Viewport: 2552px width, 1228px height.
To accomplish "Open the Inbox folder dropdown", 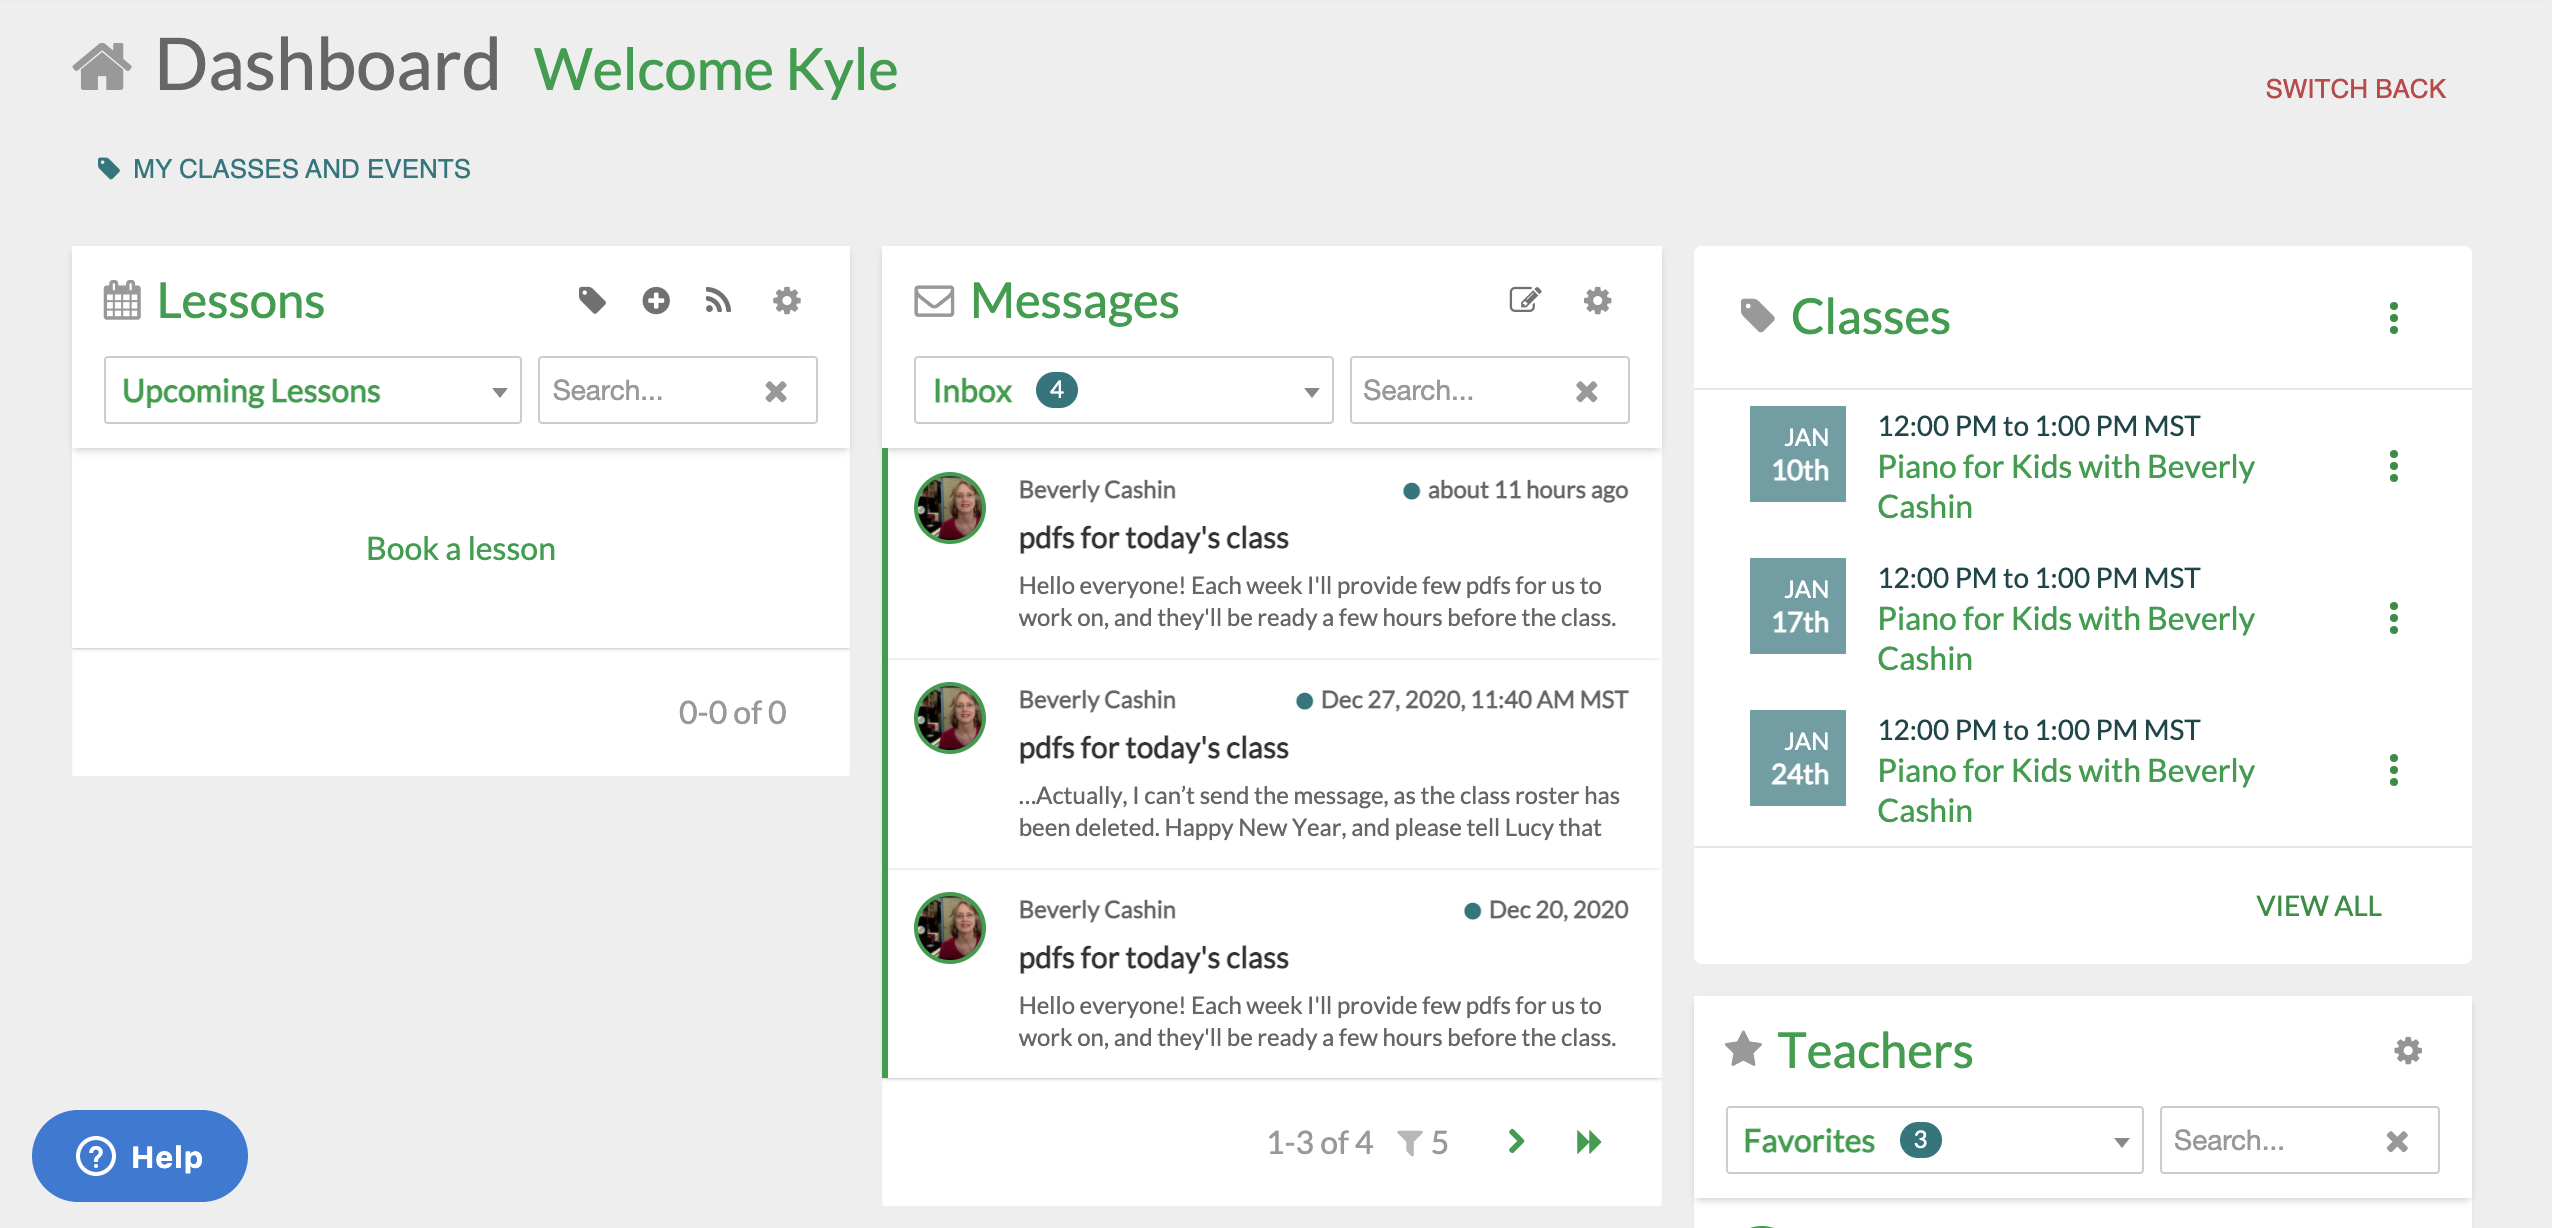I will (x=1123, y=390).
